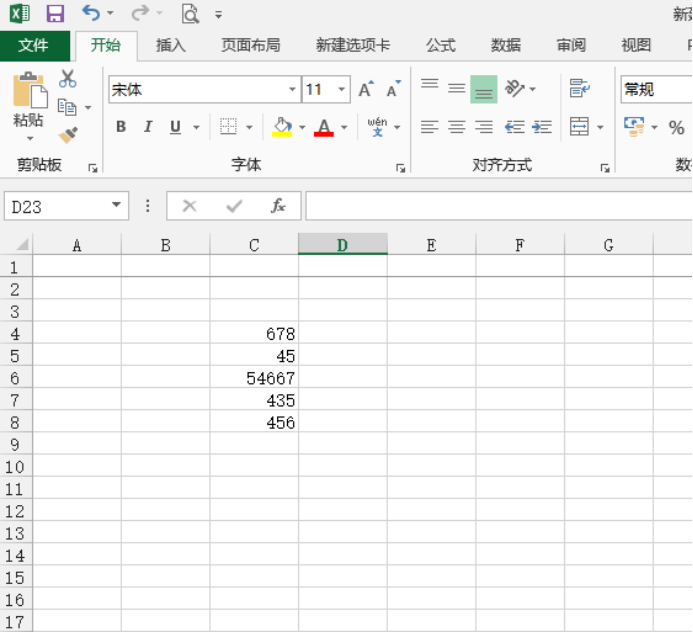
Task: Open the font name dropdown 宋体
Action: pos(292,90)
